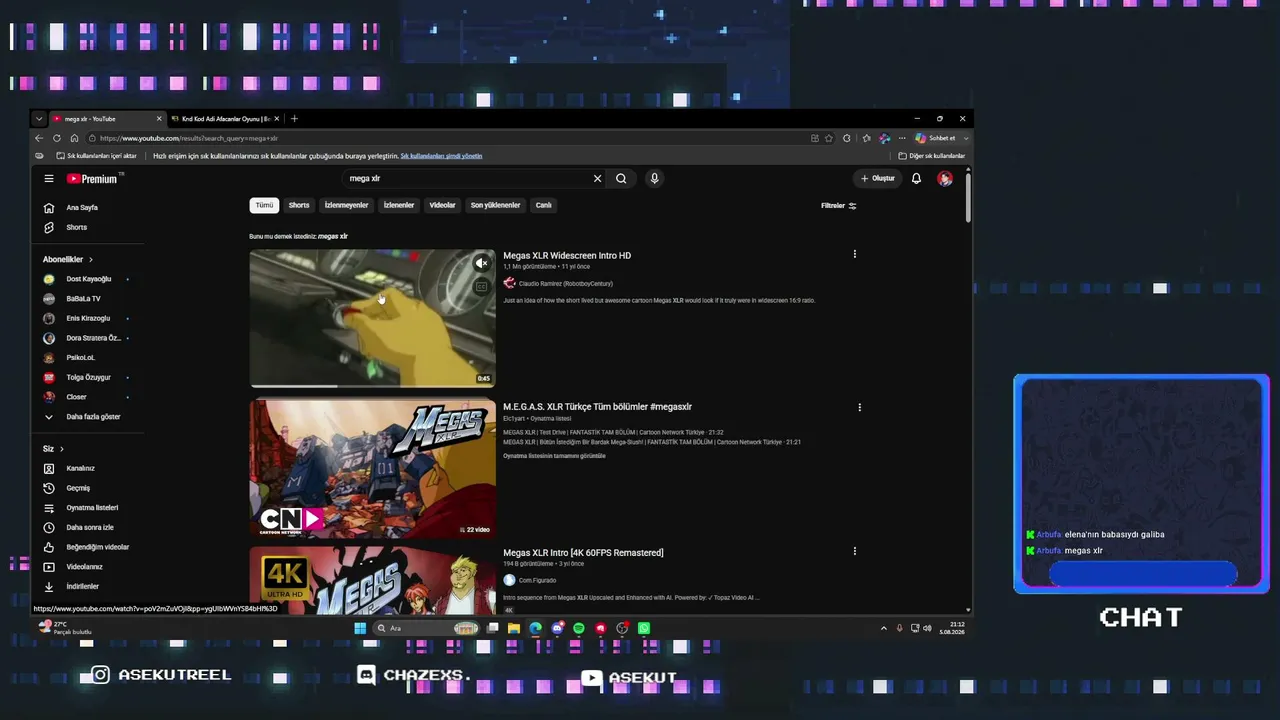
Task: Open the Dost Kayaoğlu subscription
Action: tap(88, 279)
